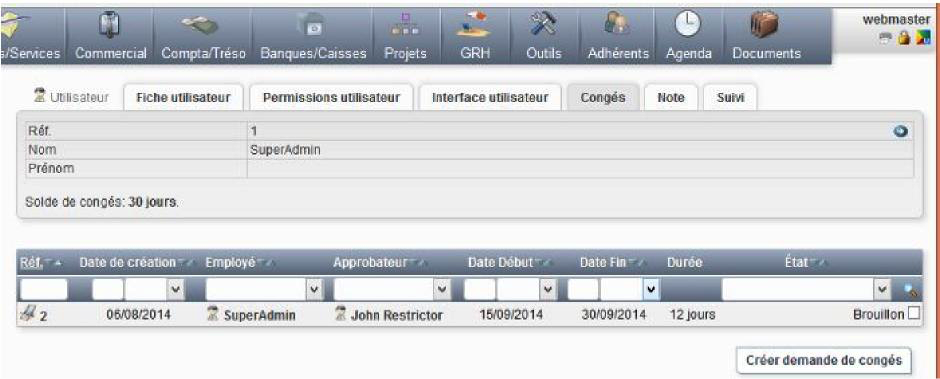Click the month input under Date de création
Viewport: 940px width, 379px height.
point(108,290)
